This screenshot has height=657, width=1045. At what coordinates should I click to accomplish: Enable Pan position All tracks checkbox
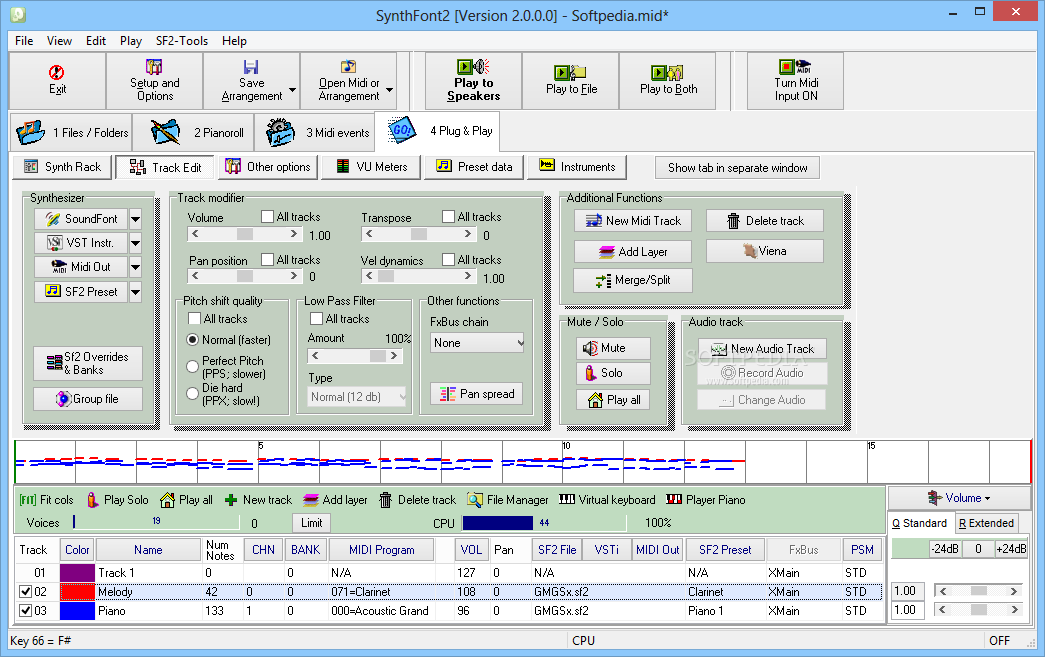click(x=267, y=259)
